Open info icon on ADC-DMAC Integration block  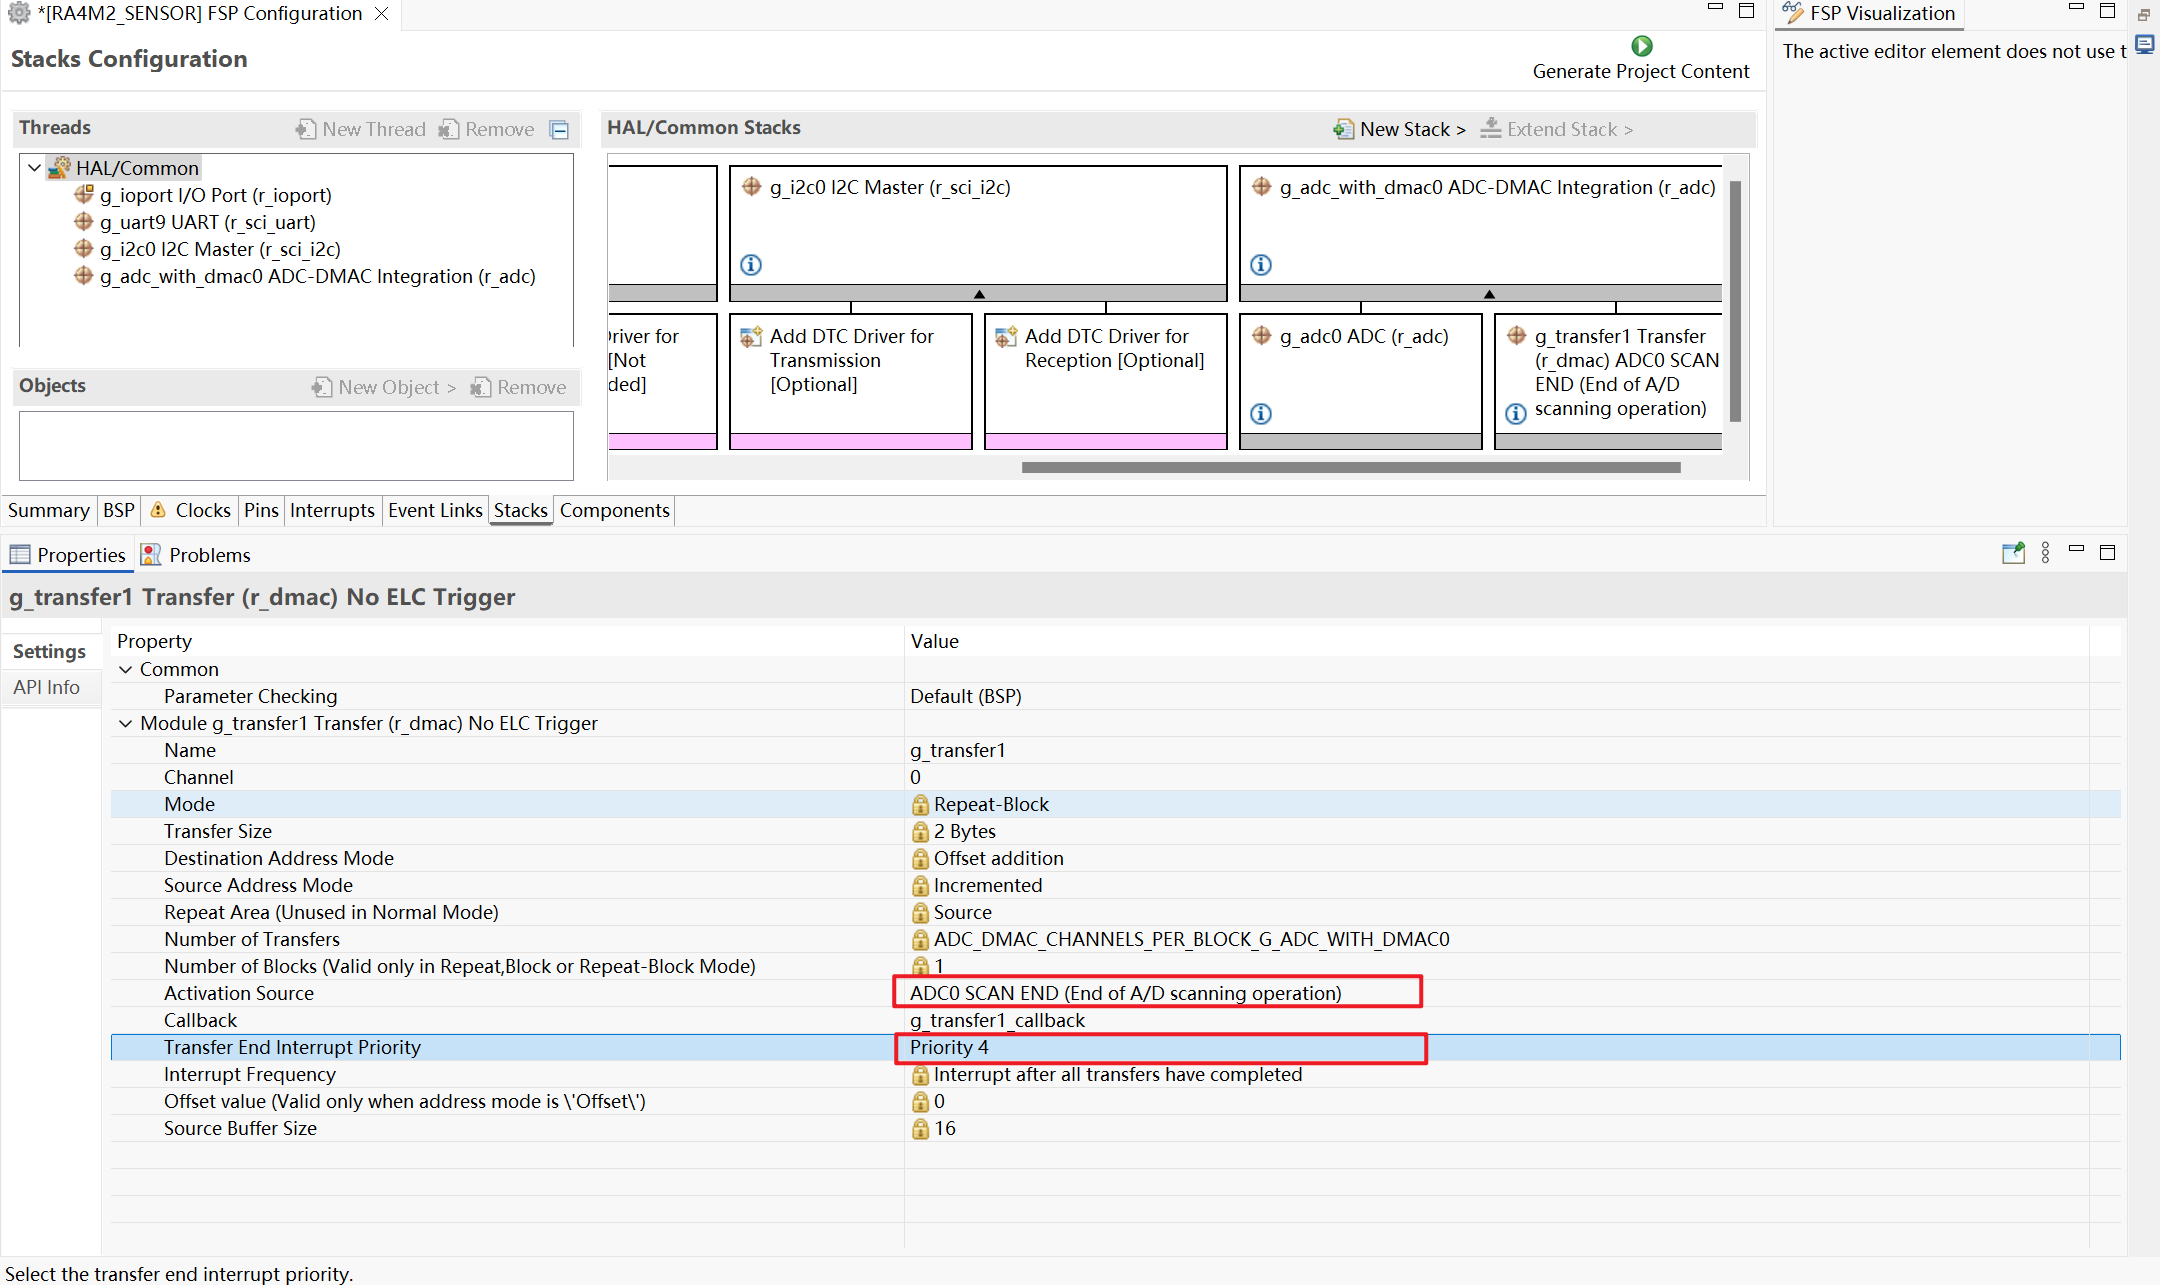(1261, 265)
